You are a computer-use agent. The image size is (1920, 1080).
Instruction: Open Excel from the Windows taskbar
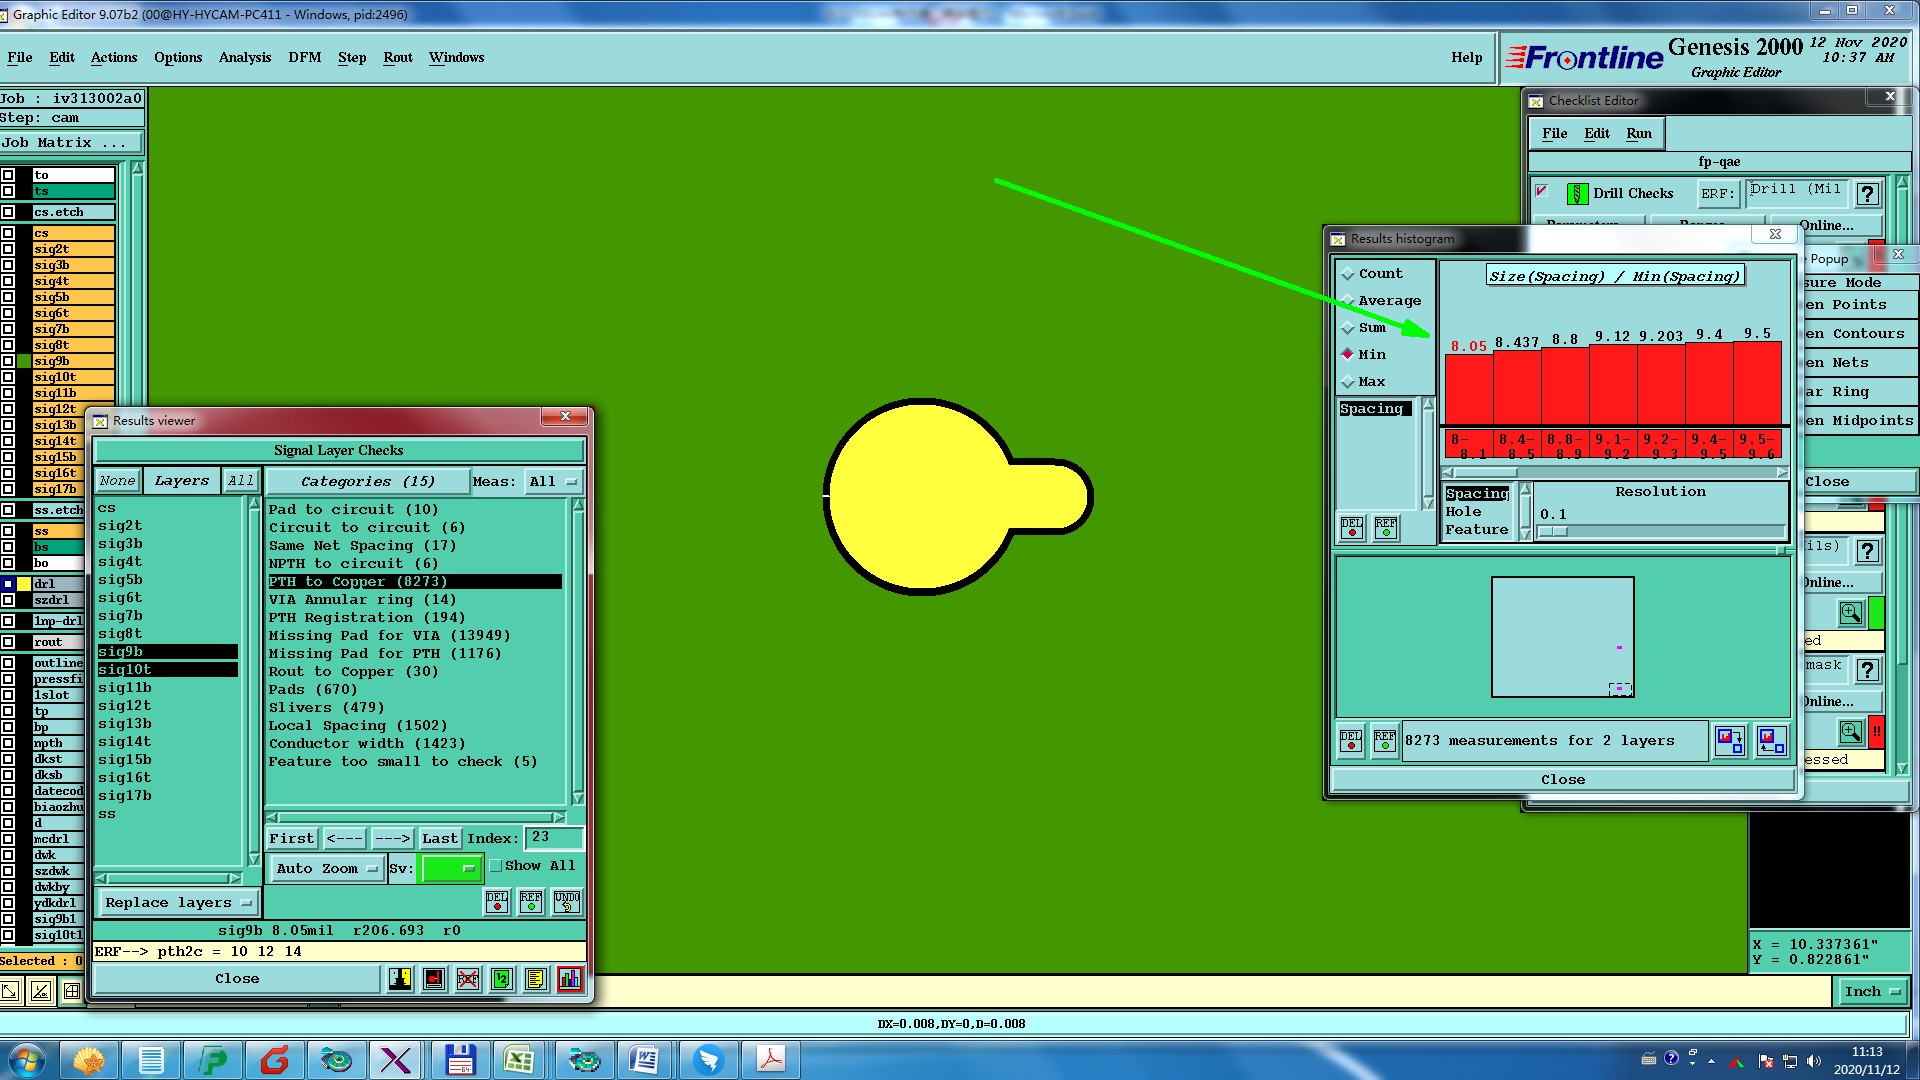point(519,1059)
